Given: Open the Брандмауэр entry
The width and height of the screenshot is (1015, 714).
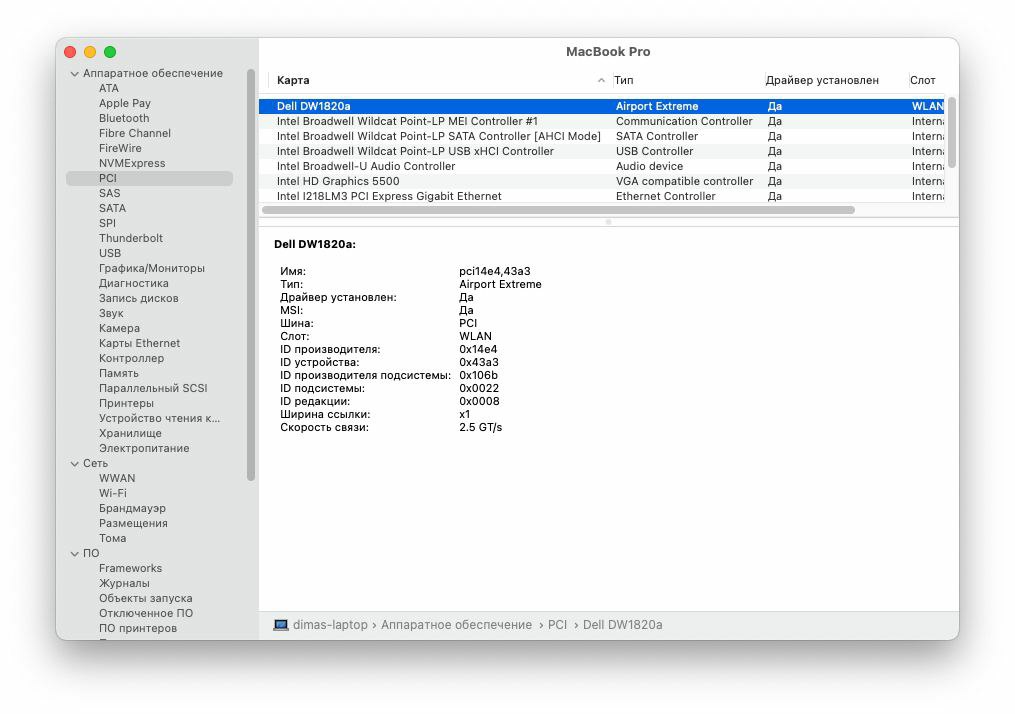Looking at the screenshot, I should (132, 508).
